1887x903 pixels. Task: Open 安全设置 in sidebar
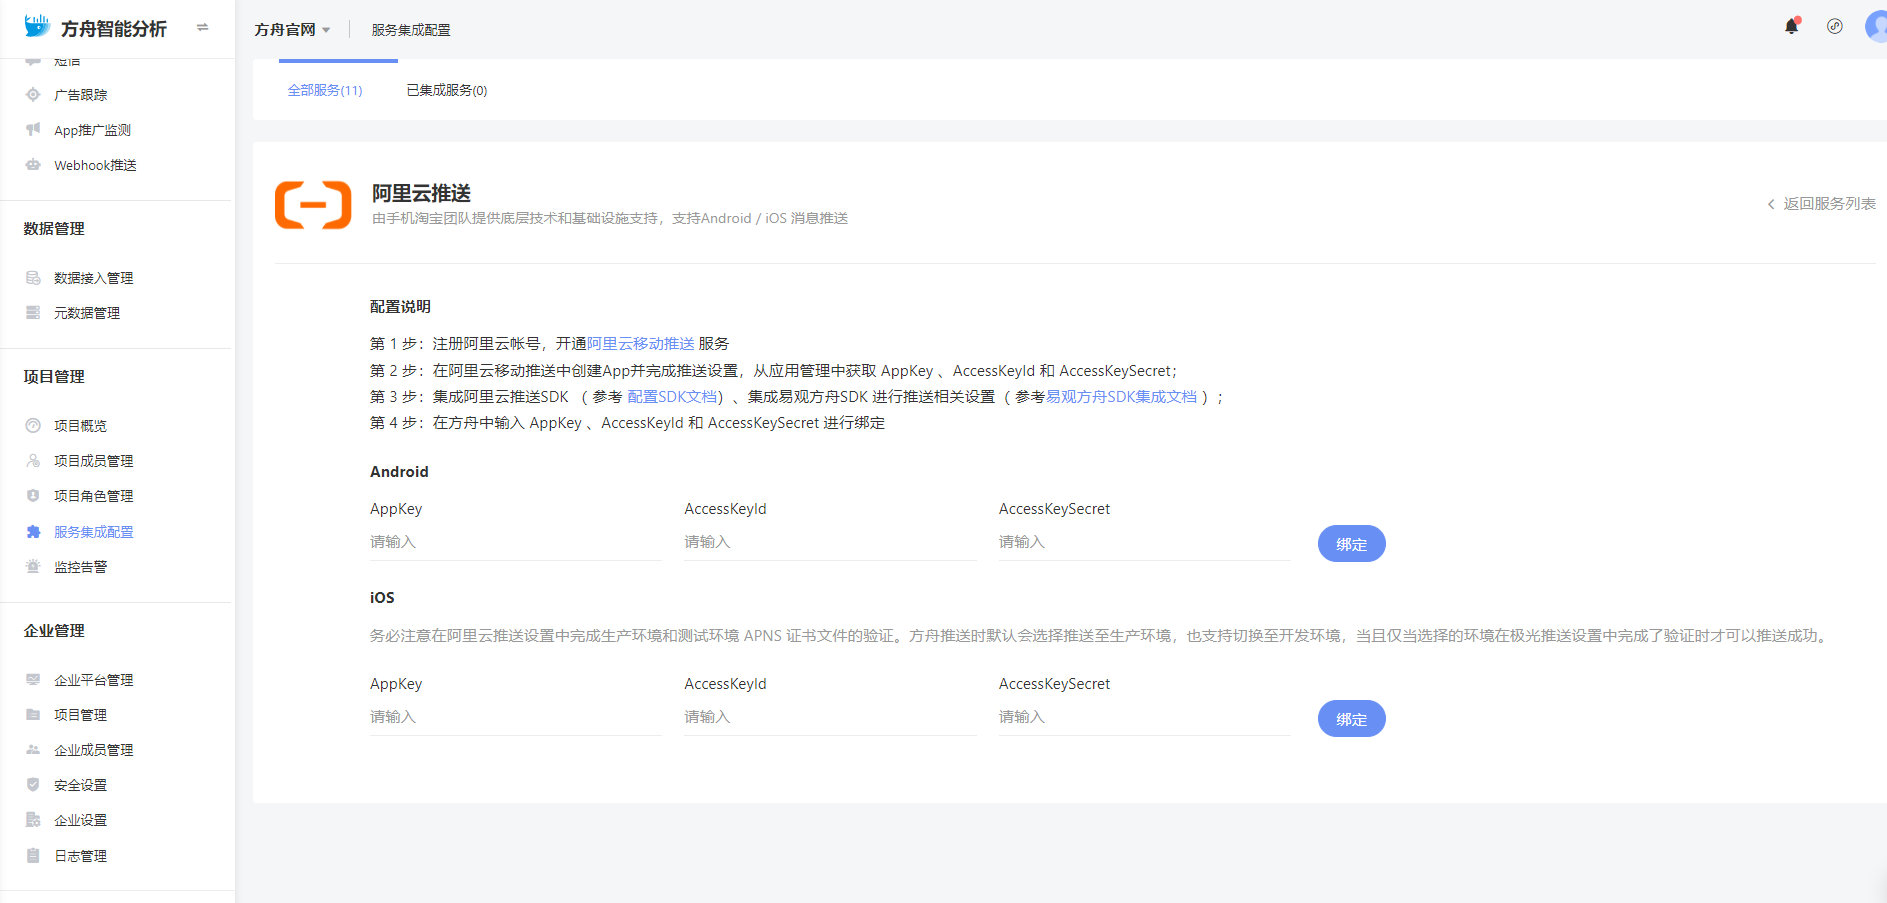coord(81,785)
